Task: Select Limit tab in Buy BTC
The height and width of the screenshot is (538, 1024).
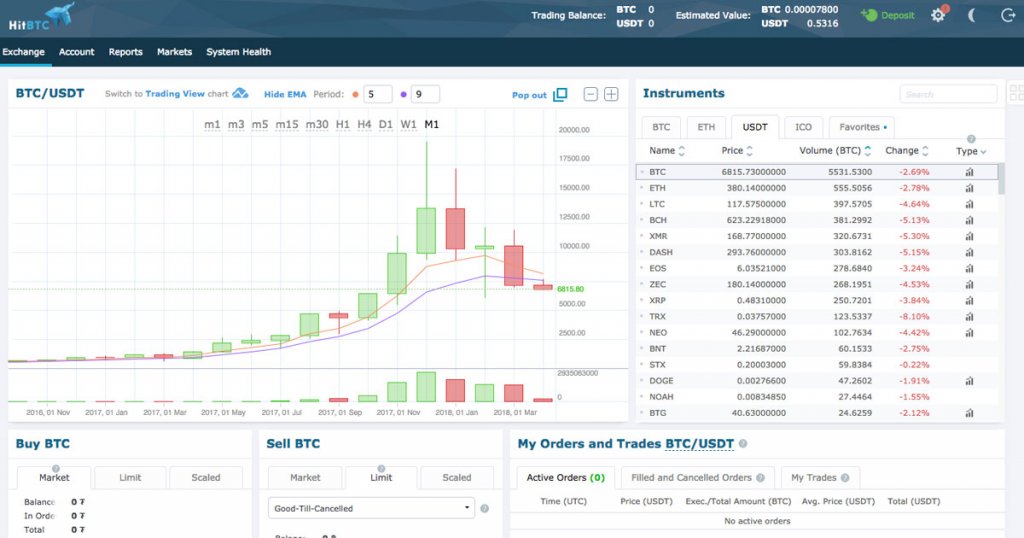Action: [130, 478]
